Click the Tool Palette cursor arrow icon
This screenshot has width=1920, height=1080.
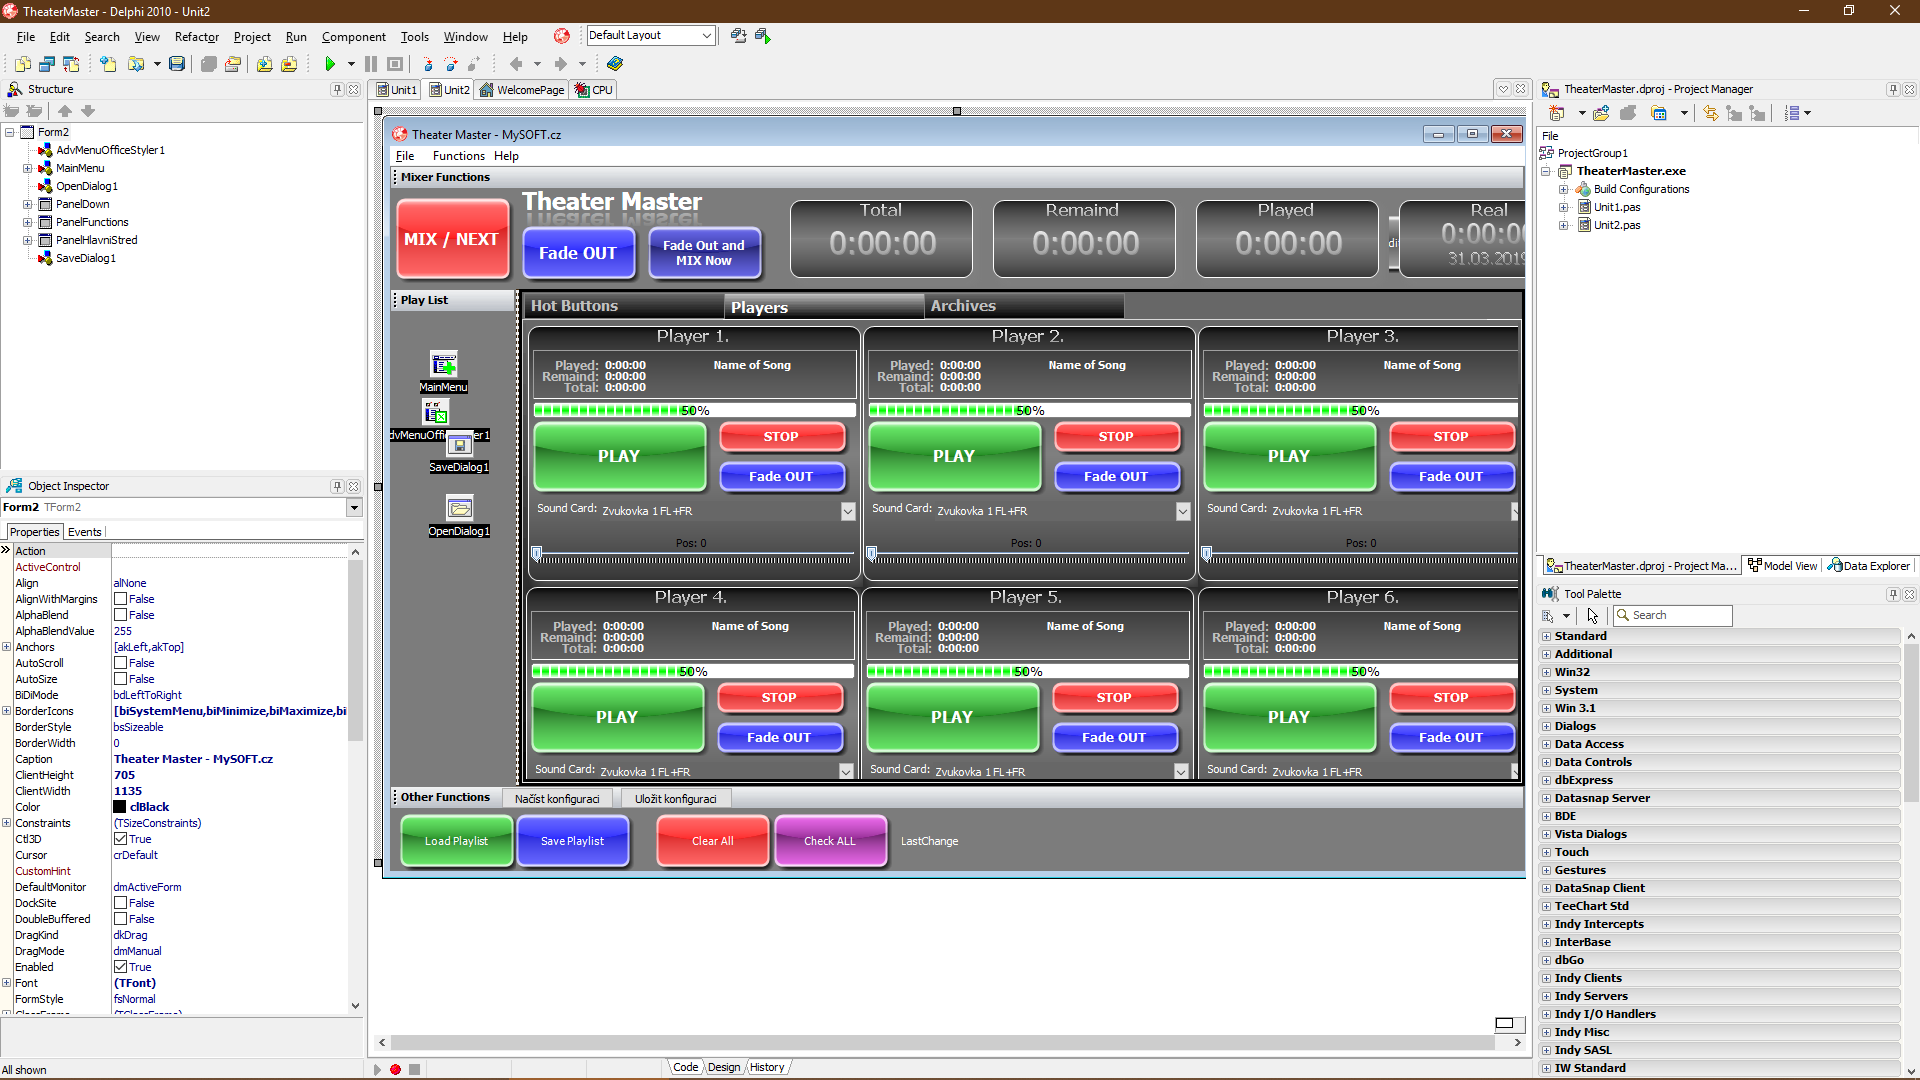[x=1593, y=616]
